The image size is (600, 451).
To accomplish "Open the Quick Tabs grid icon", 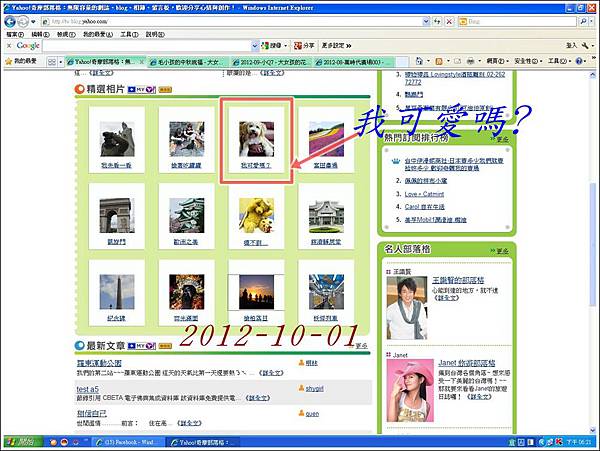I will click(52, 62).
